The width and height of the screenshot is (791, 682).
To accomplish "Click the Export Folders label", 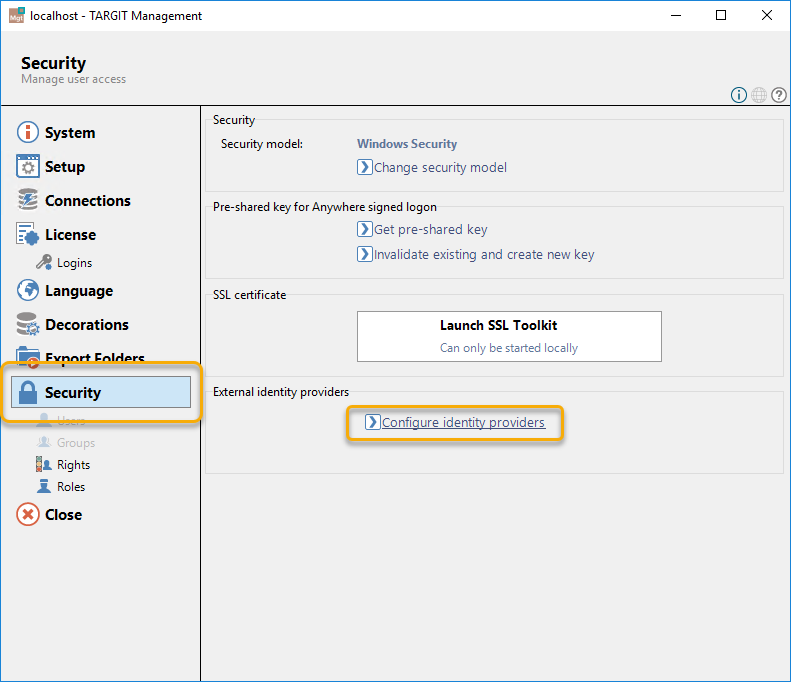I will [x=95, y=357].
